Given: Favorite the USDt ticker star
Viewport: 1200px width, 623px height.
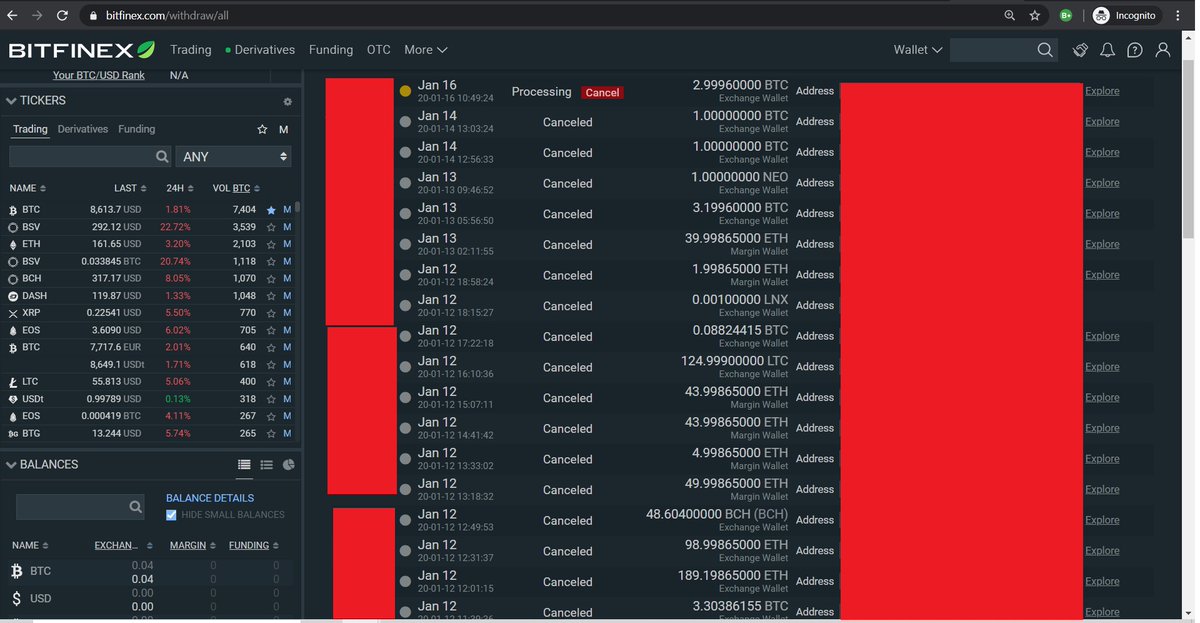Looking at the screenshot, I should coord(271,399).
